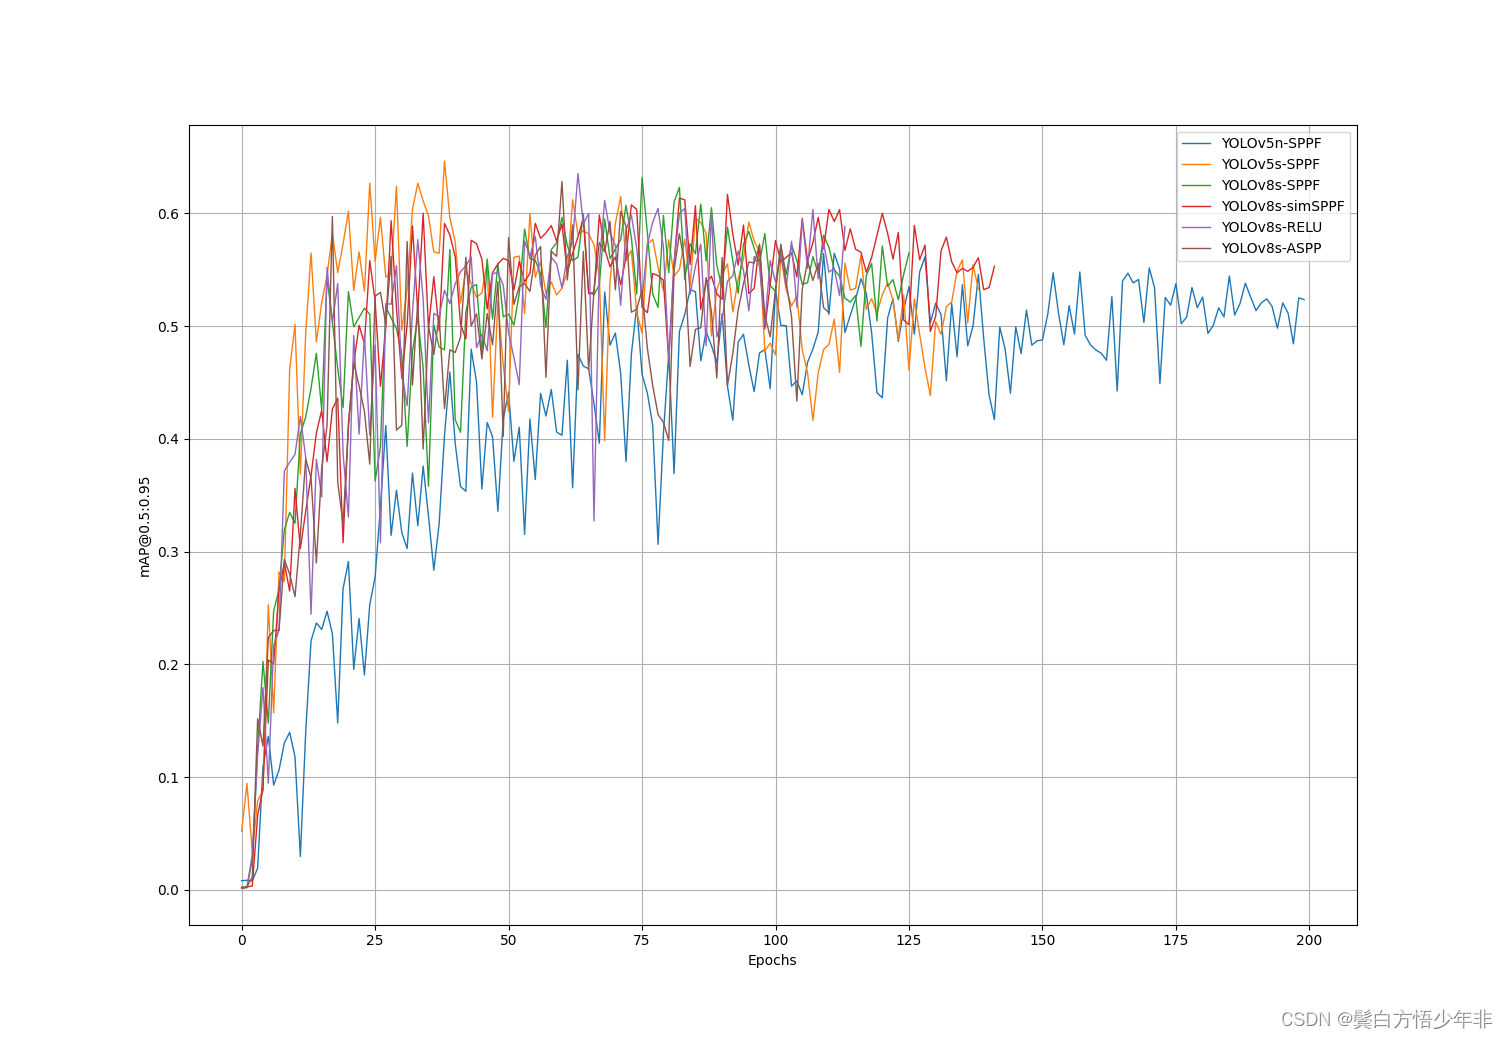Click the YOLOv5s-SPPF legend label

coord(1270,164)
